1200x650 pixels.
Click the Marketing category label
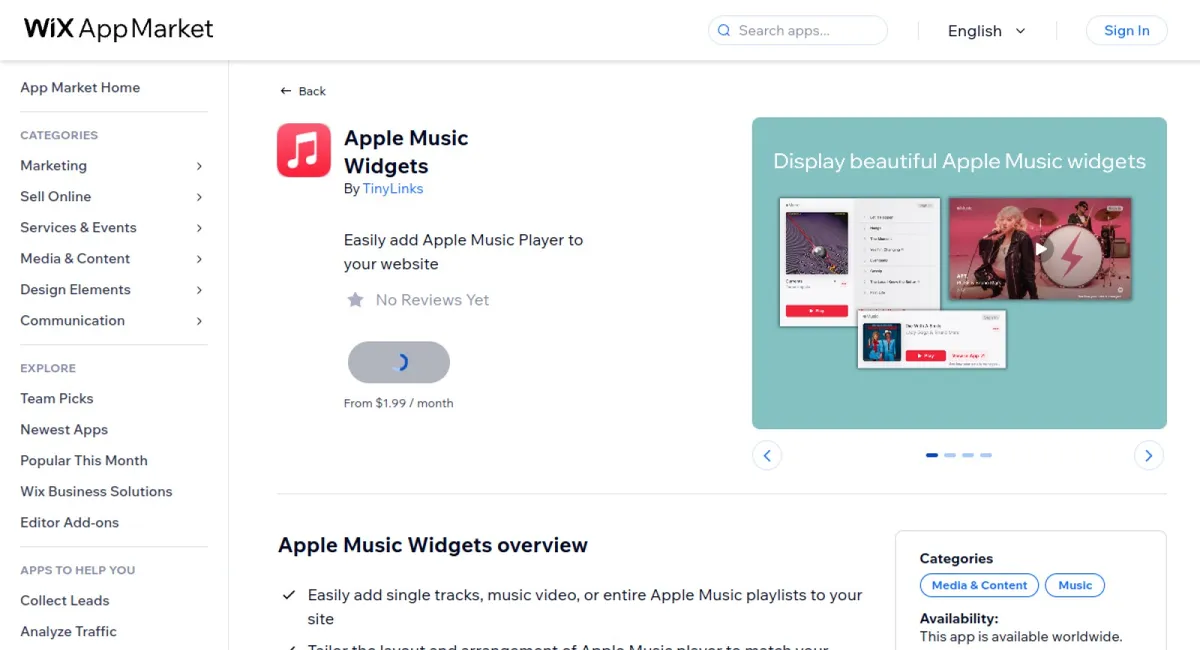tap(53, 166)
